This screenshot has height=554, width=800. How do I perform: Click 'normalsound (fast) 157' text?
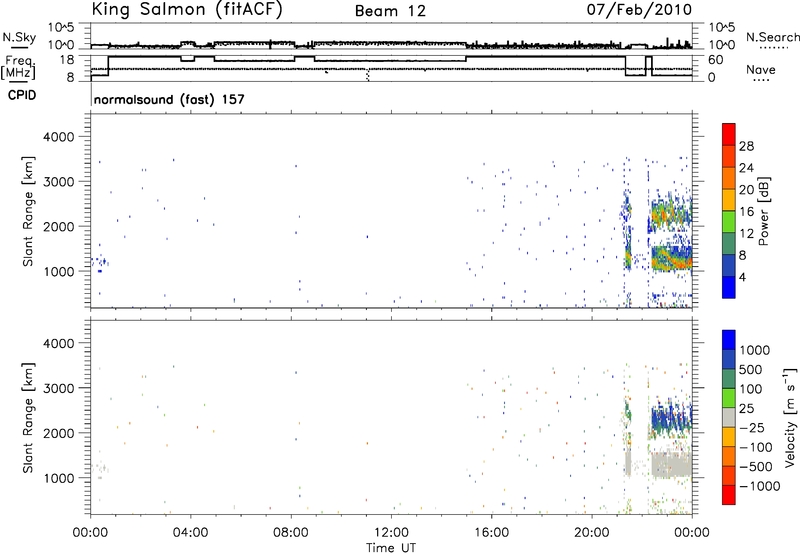coord(169,99)
